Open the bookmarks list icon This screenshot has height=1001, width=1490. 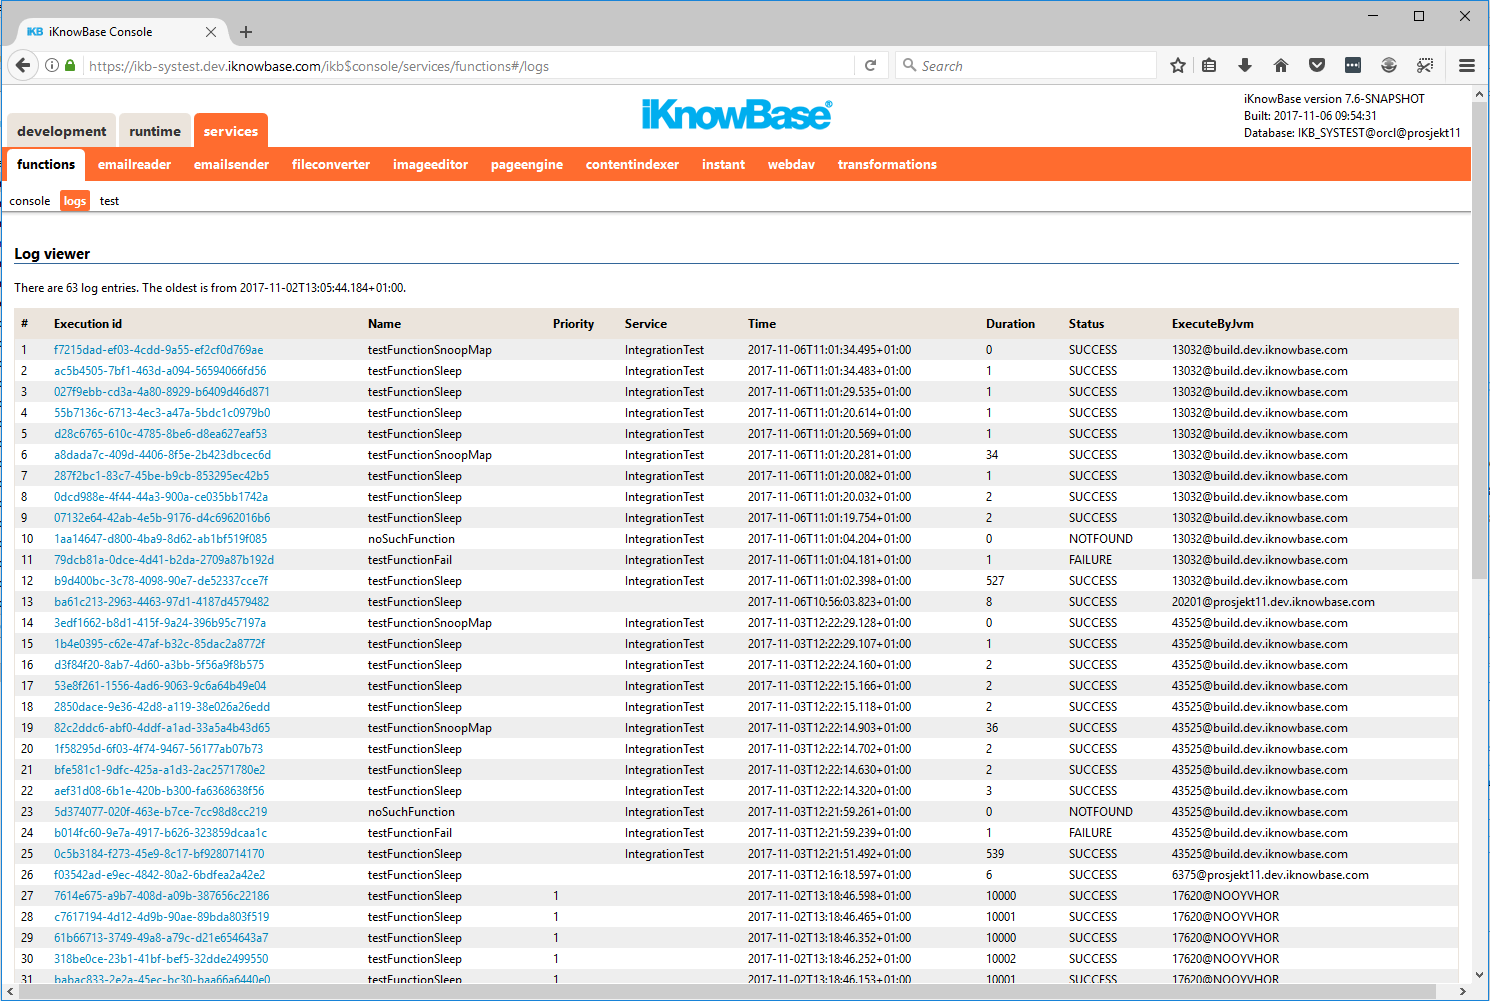click(x=1209, y=66)
